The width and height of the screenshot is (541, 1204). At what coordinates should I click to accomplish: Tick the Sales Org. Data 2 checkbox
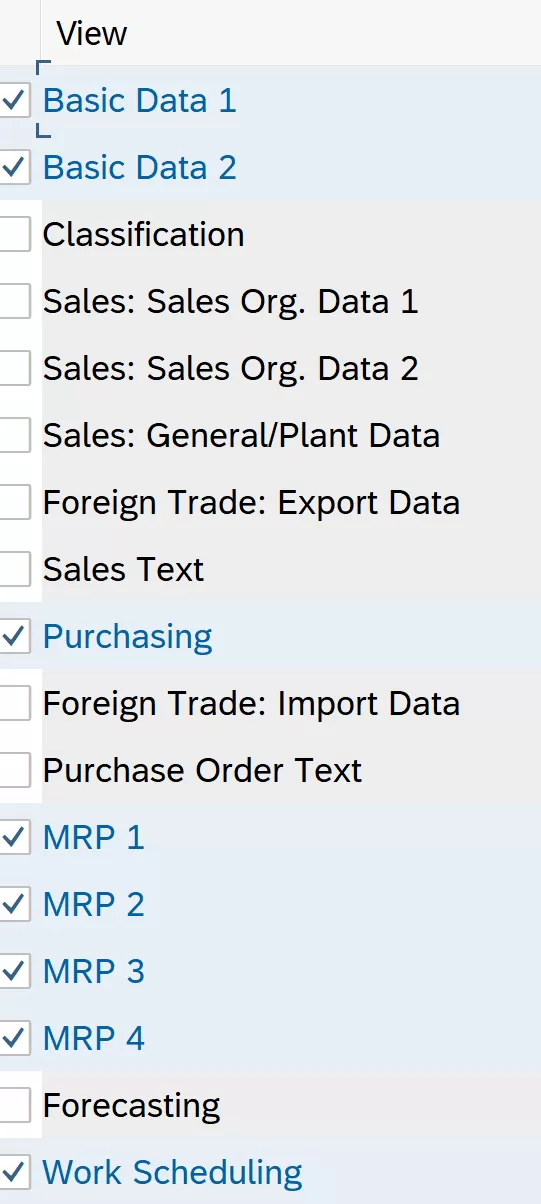[14, 368]
